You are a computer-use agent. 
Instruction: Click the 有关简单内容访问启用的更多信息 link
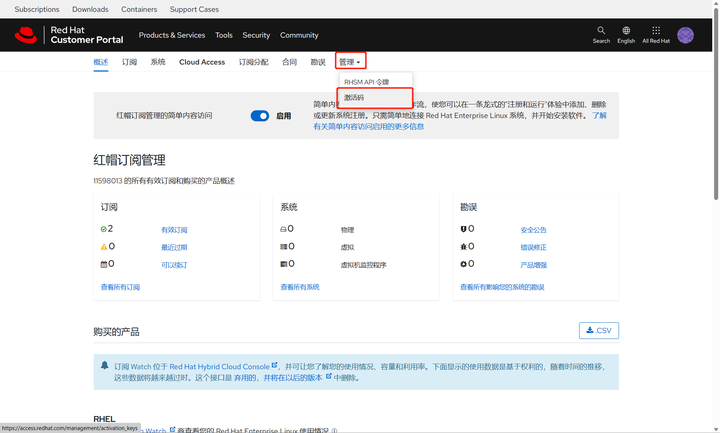pyautogui.click(x=369, y=127)
